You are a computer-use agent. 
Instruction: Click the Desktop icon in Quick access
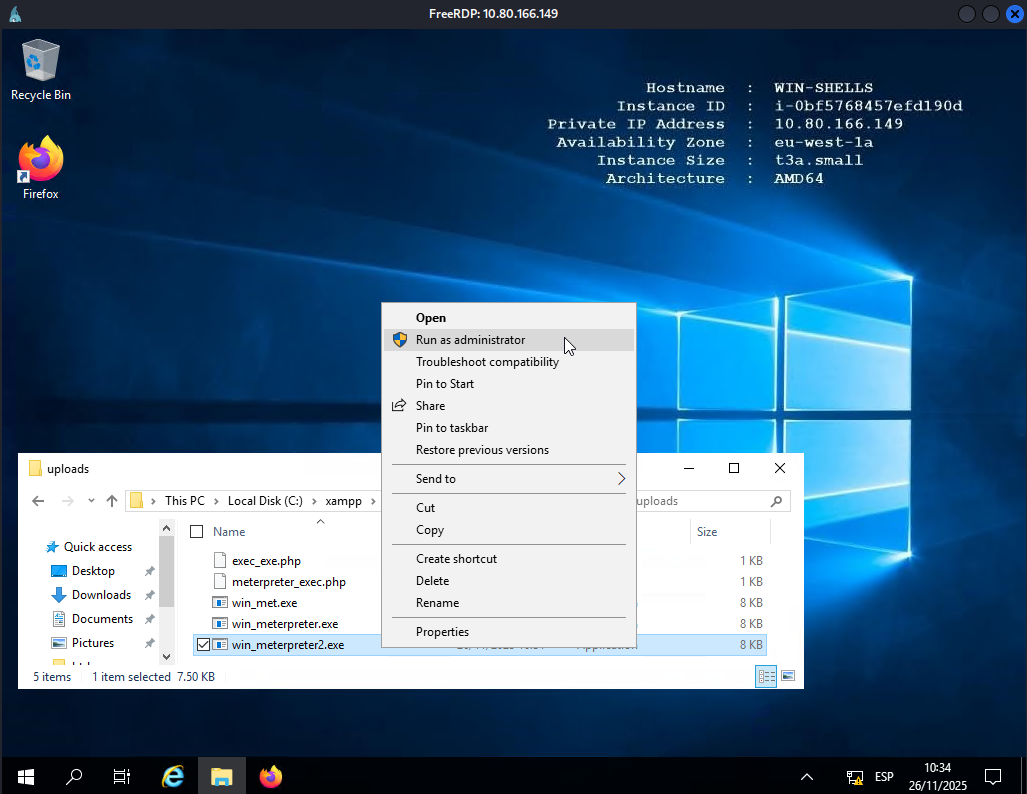pos(59,571)
